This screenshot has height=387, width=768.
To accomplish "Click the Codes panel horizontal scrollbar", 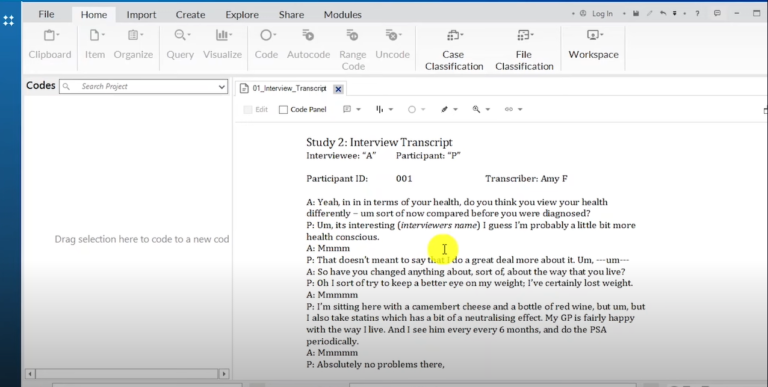I will 127,374.
